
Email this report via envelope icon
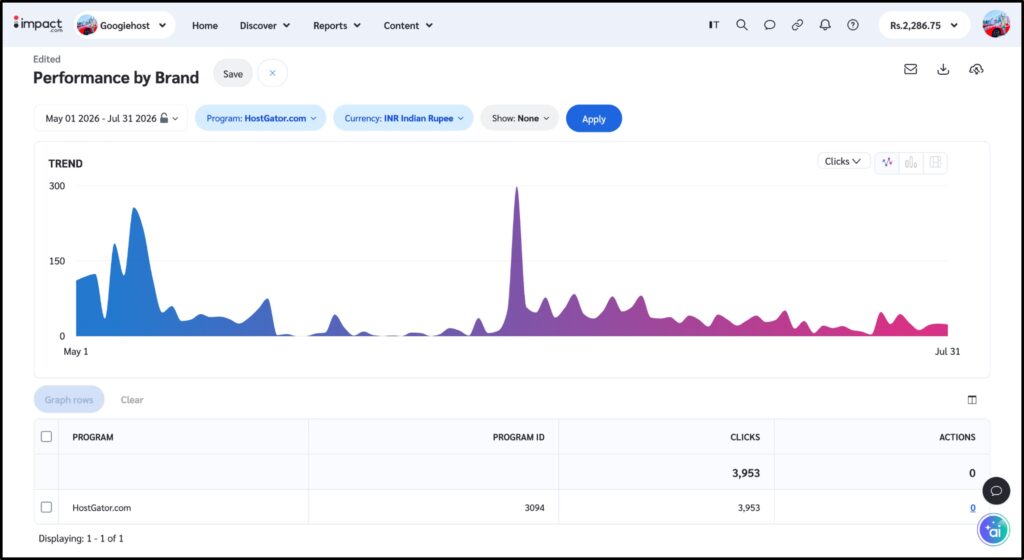coord(910,69)
